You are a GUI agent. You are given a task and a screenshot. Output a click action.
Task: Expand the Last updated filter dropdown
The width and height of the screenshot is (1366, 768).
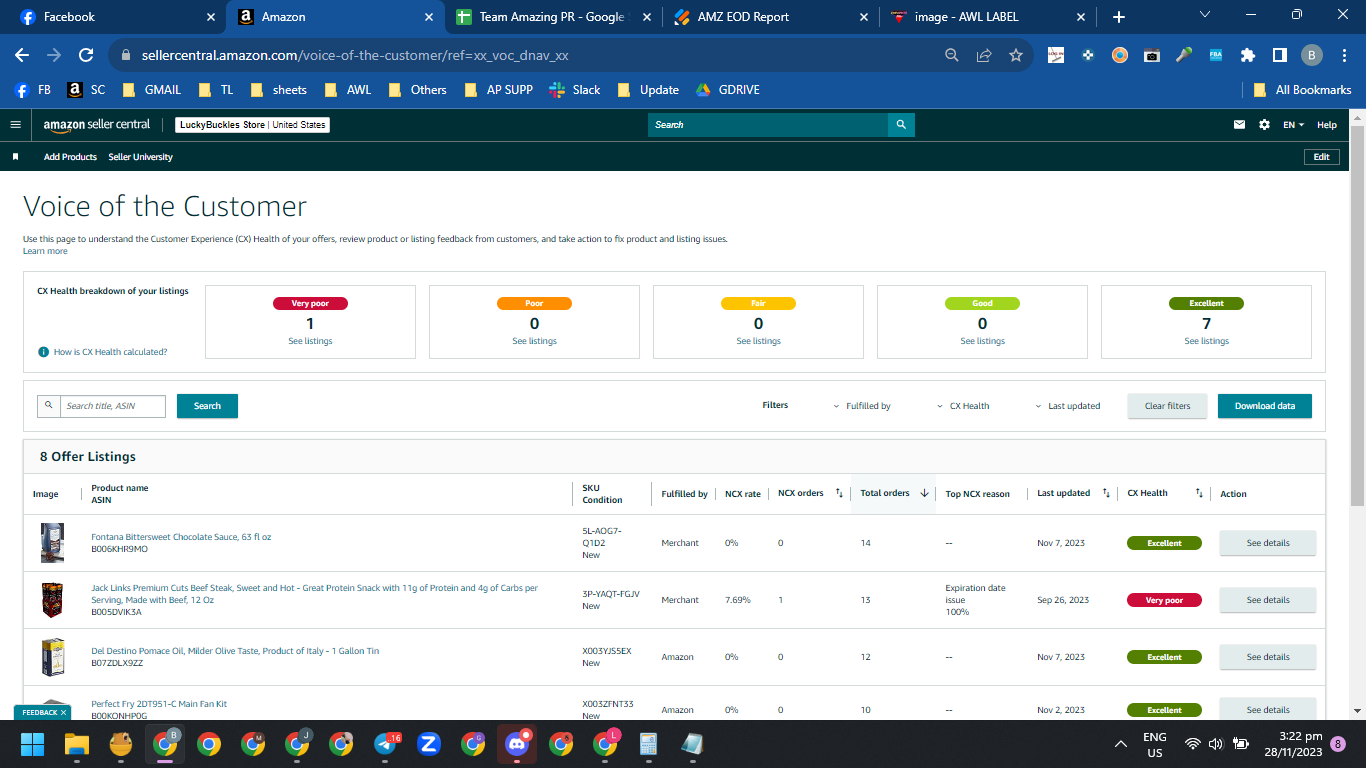1067,406
